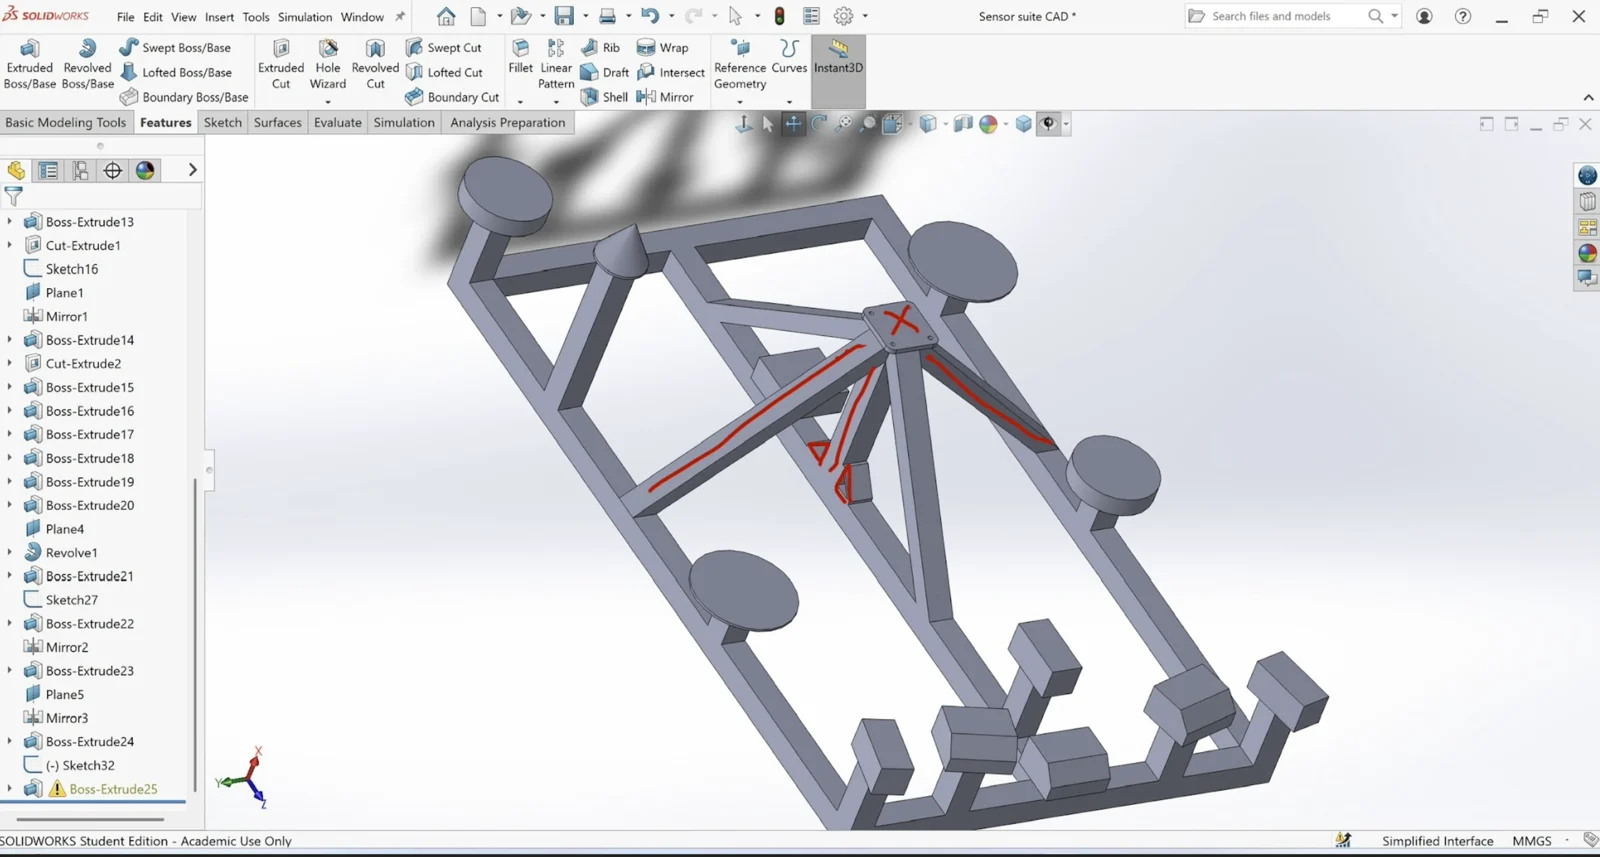1600x857 pixels.
Task: Select the Revolved Boss/Base tool
Action: click(87, 65)
